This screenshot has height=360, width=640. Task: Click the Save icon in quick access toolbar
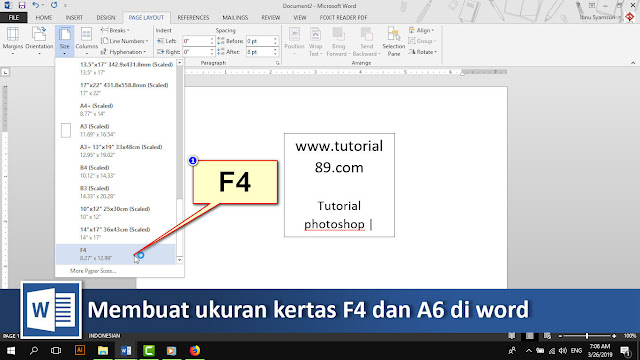pos(22,6)
